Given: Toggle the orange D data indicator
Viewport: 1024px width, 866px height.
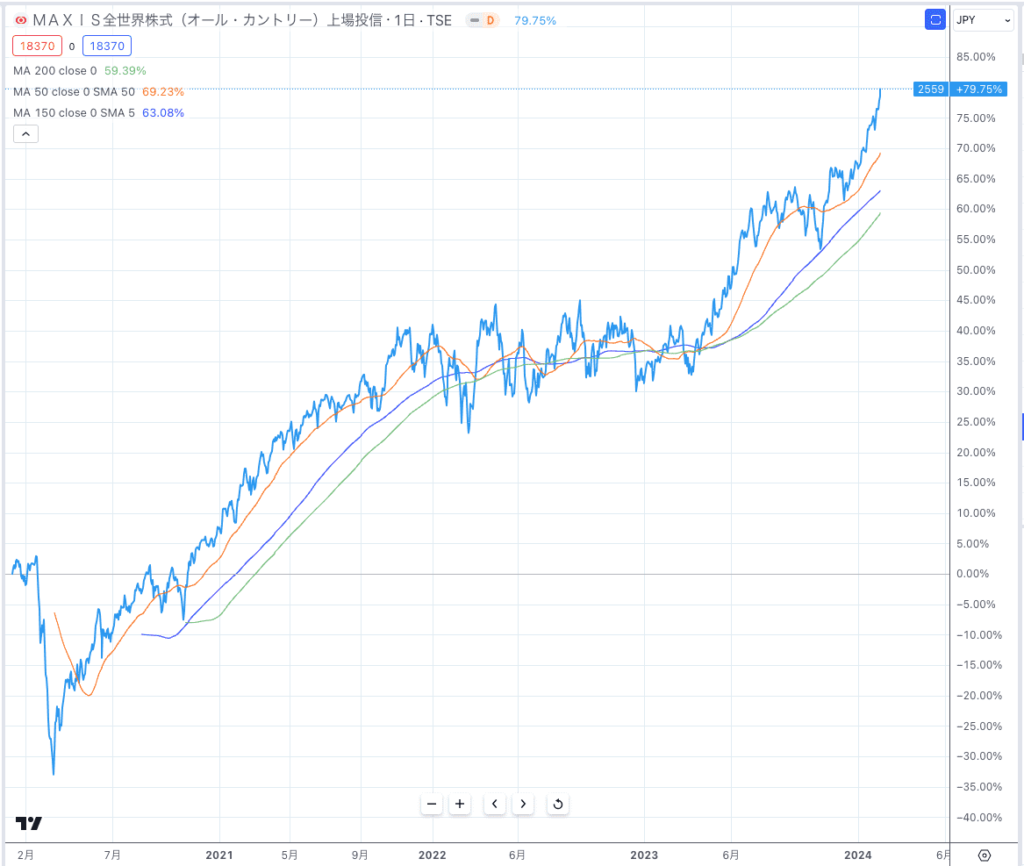Looking at the screenshot, I should click(483, 20).
